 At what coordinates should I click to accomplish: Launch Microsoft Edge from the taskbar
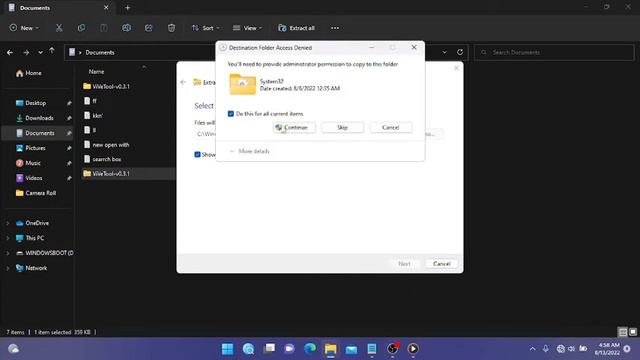[x=310, y=349]
